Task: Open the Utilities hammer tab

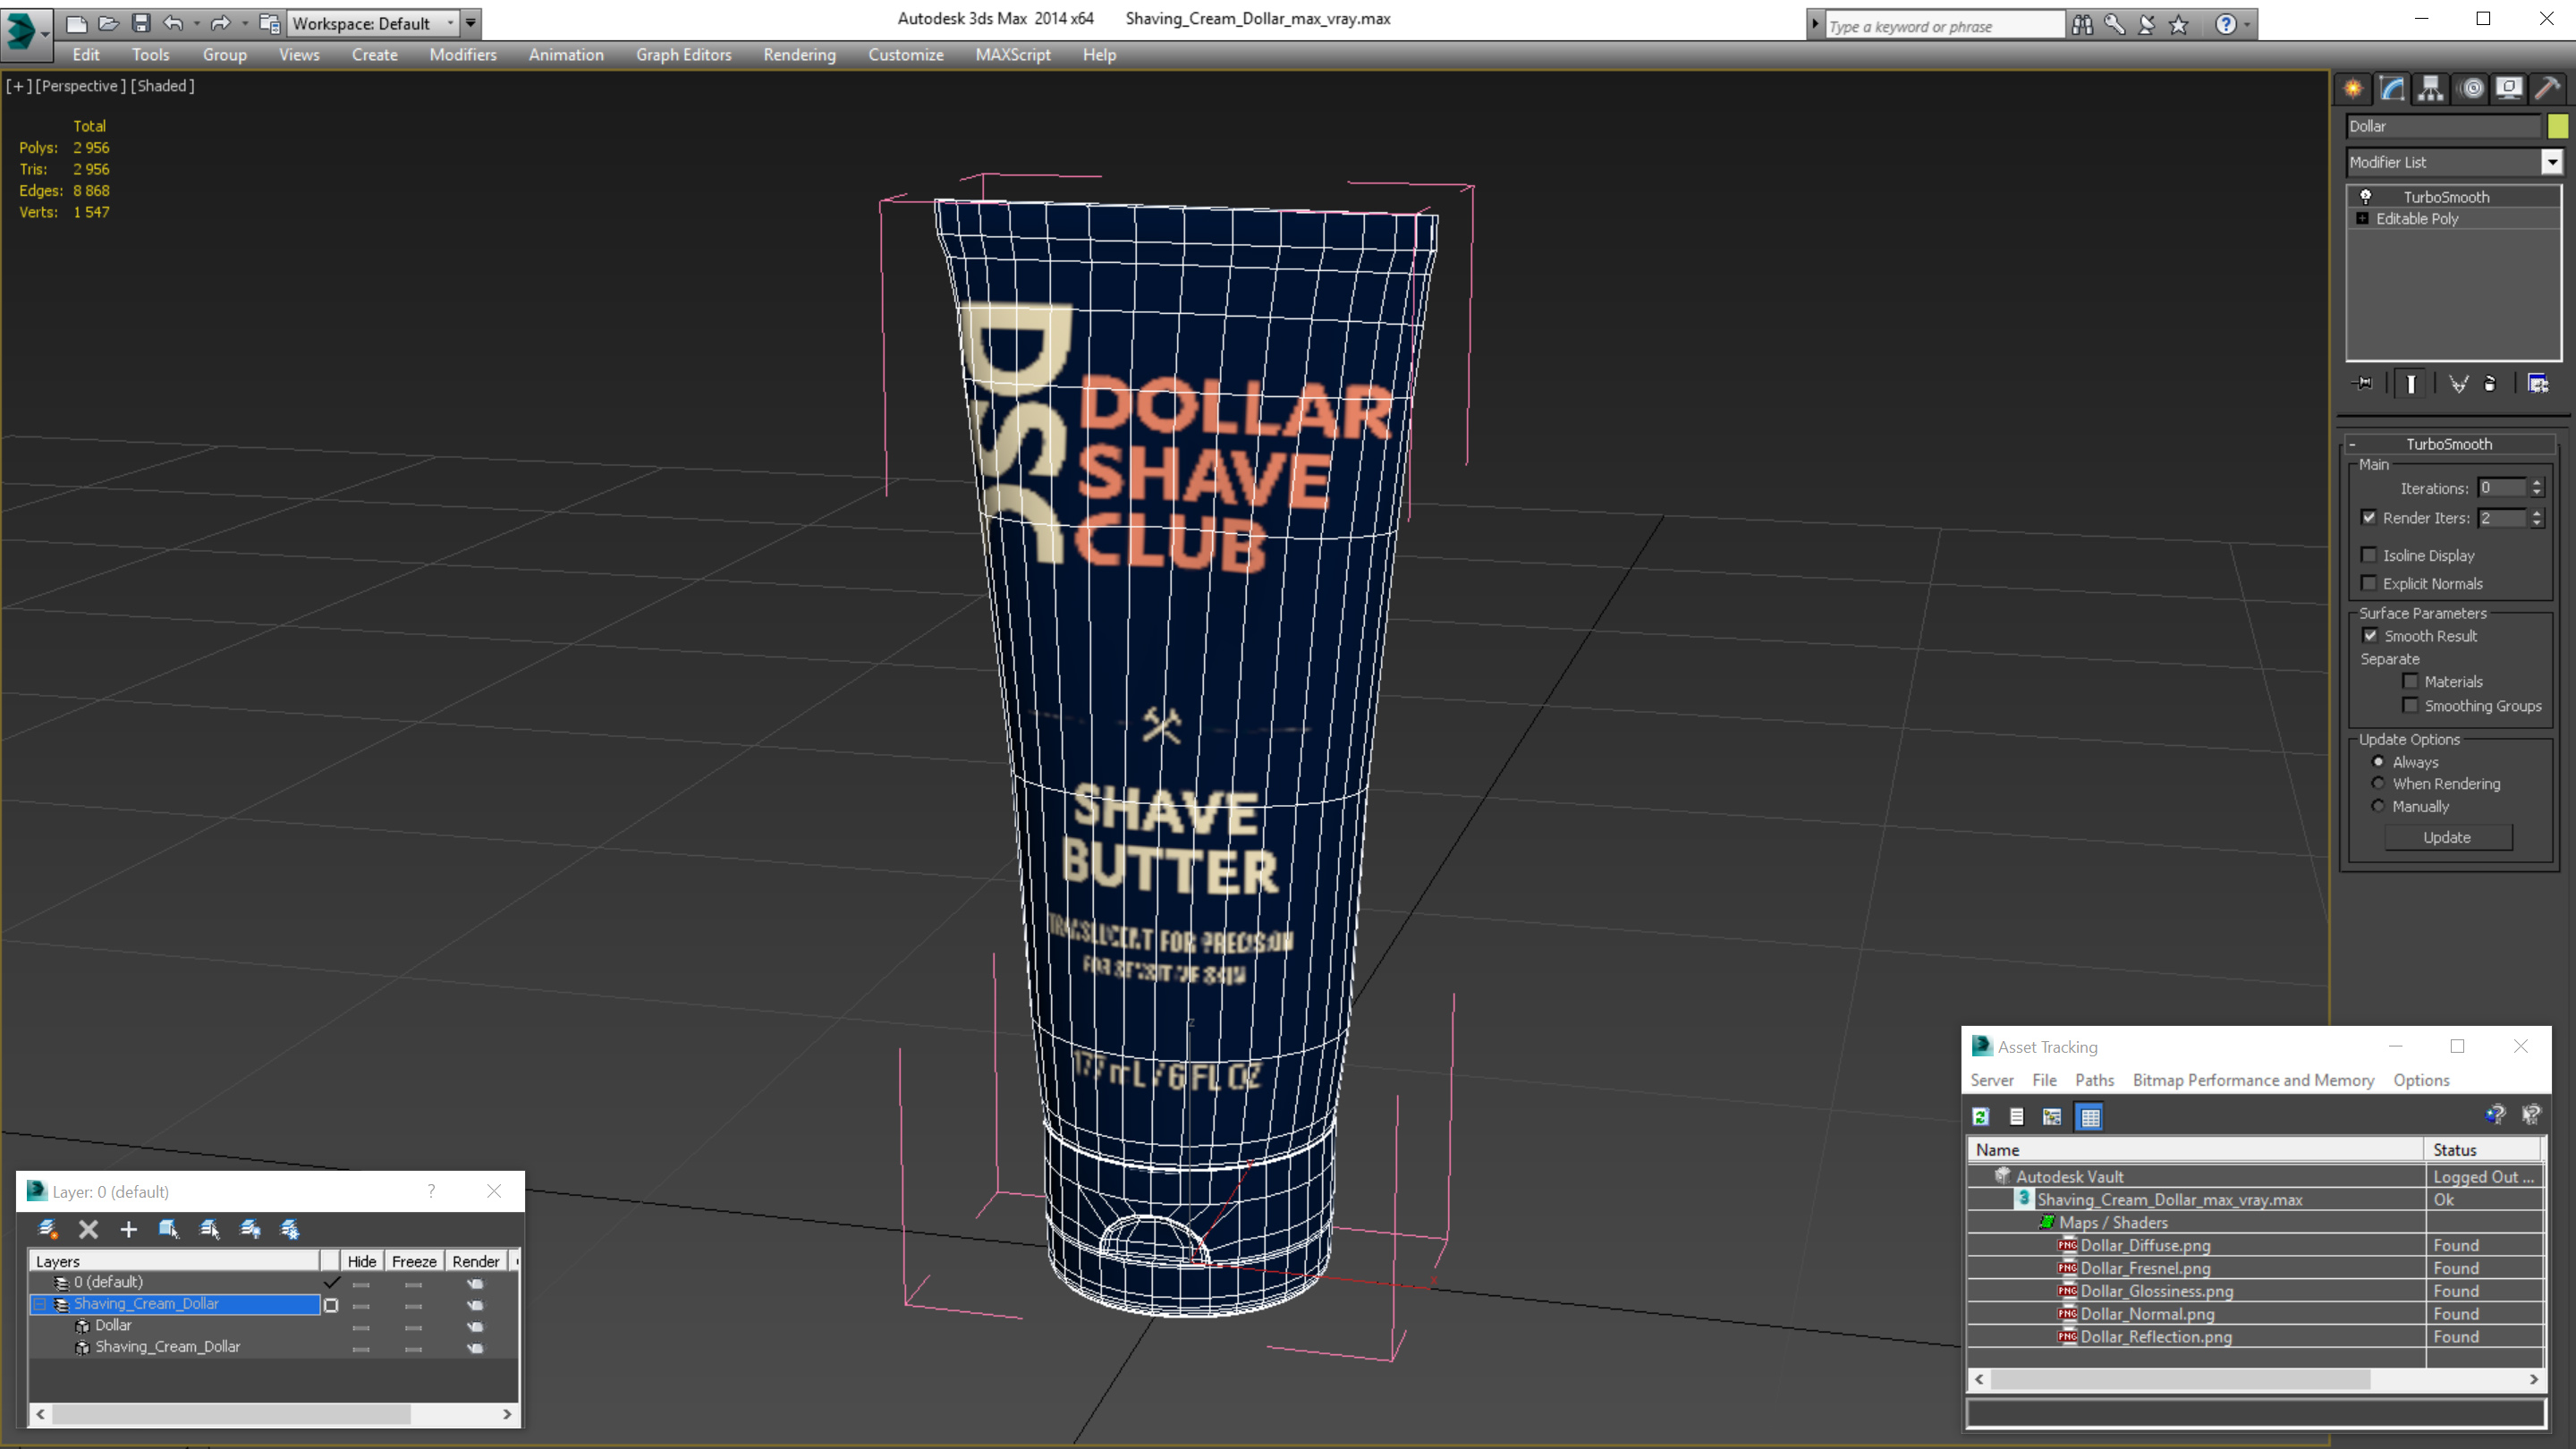Action: coord(2548,89)
